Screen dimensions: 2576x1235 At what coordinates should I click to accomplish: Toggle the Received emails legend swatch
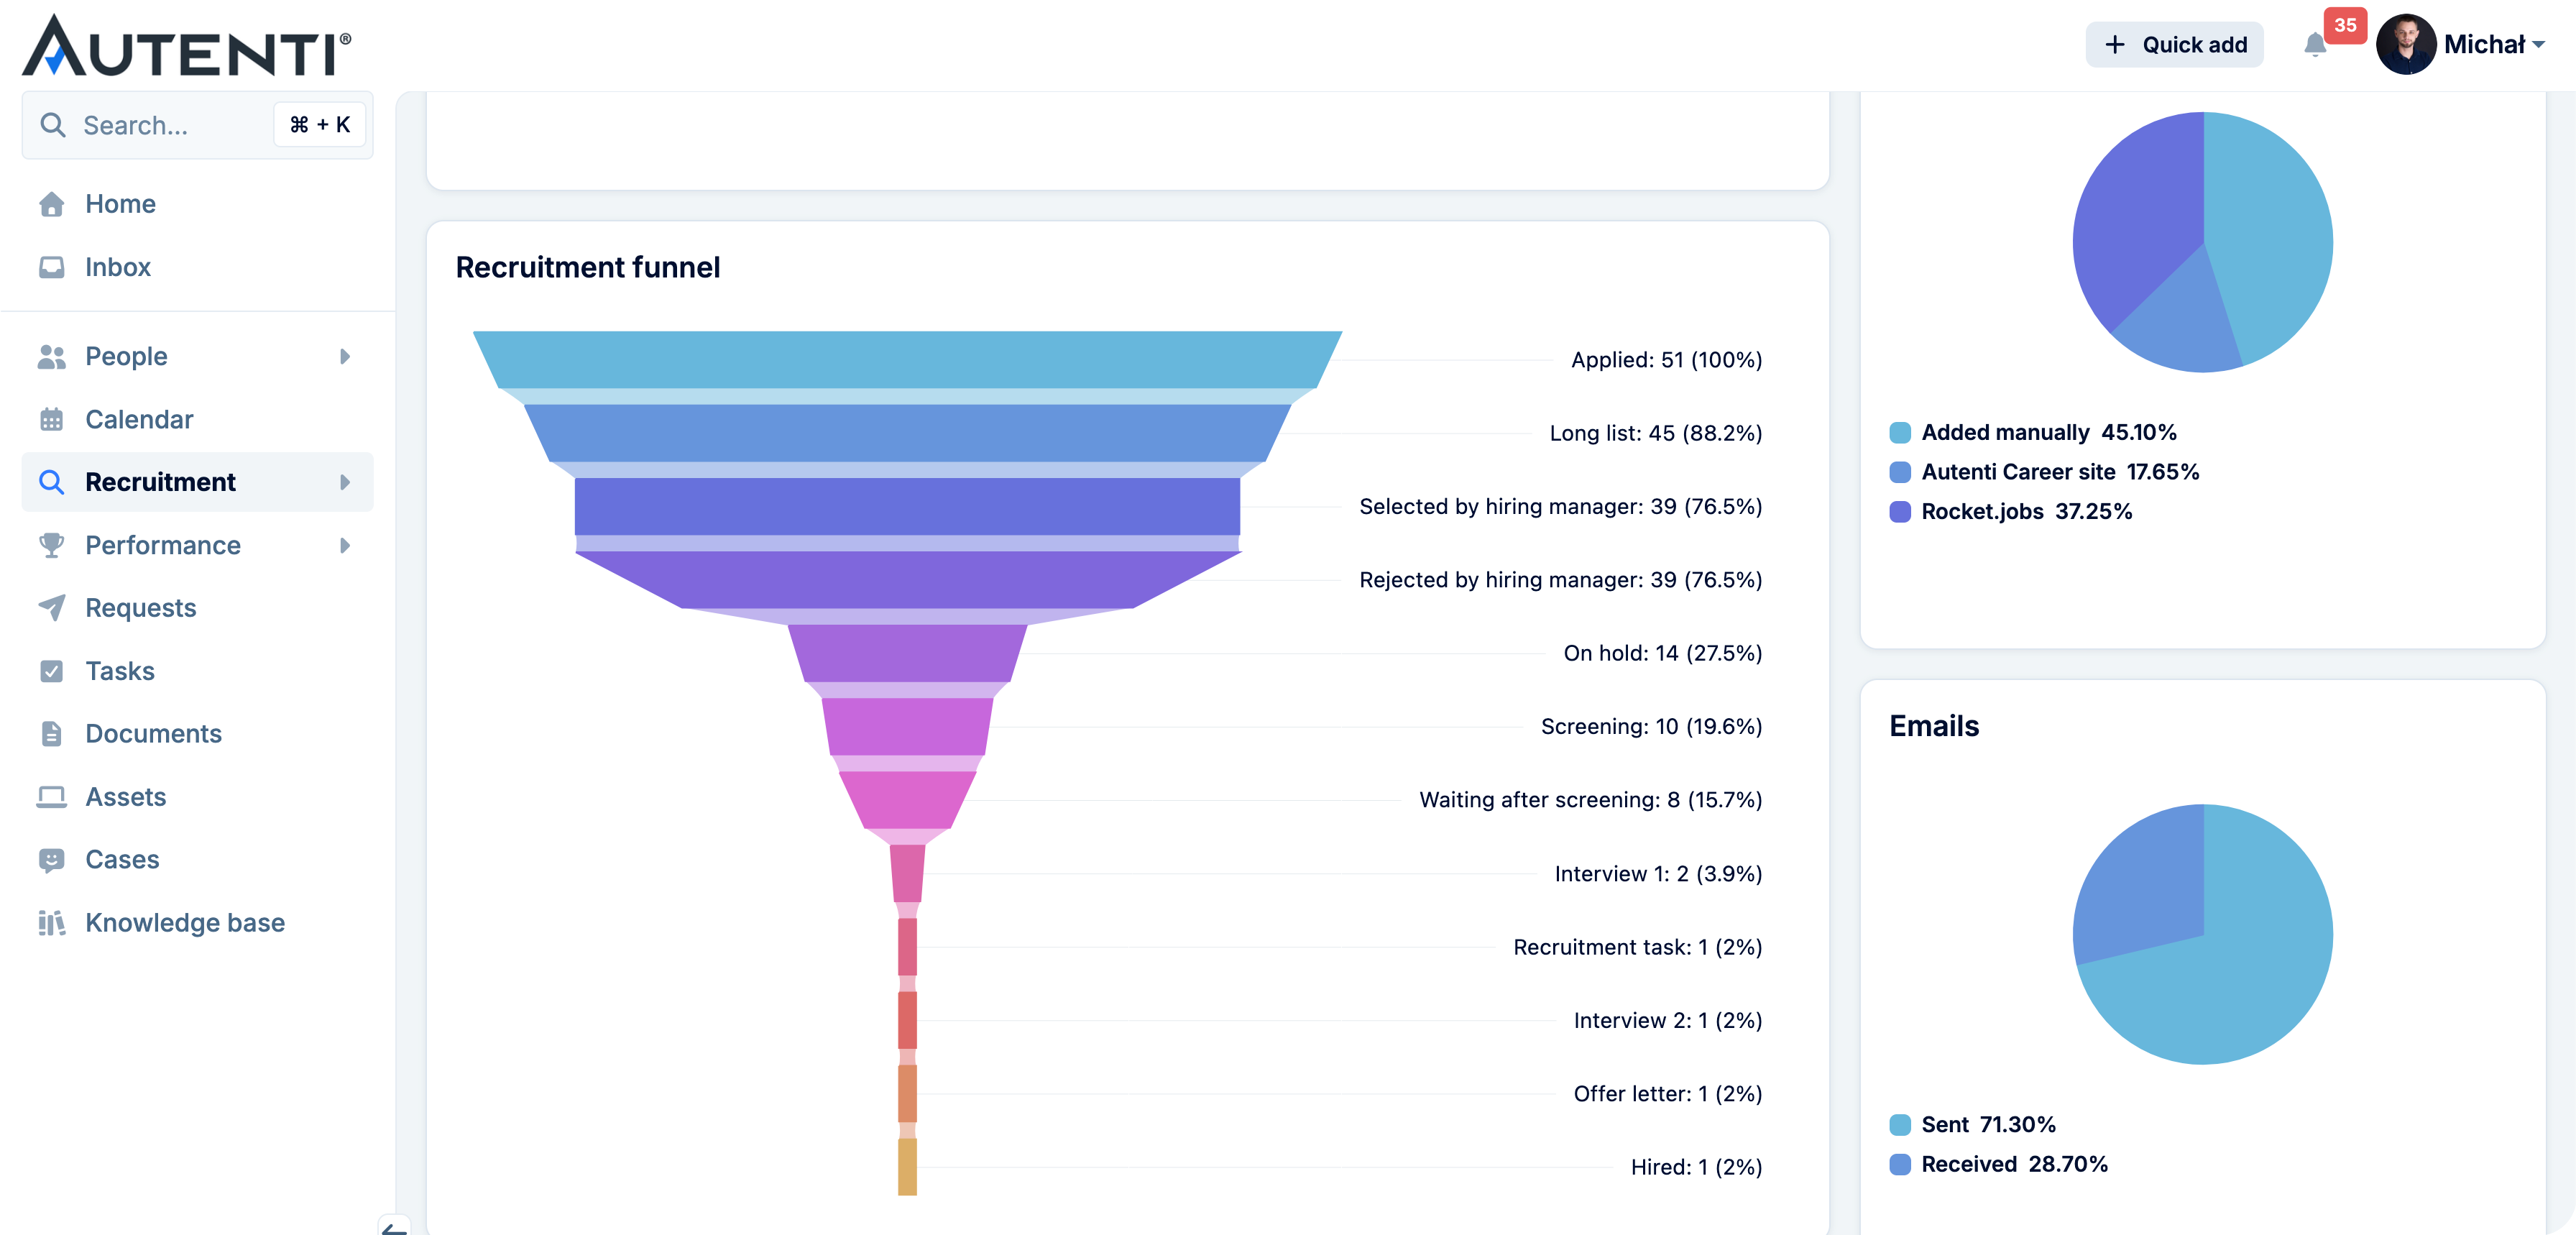[x=1900, y=1164]
